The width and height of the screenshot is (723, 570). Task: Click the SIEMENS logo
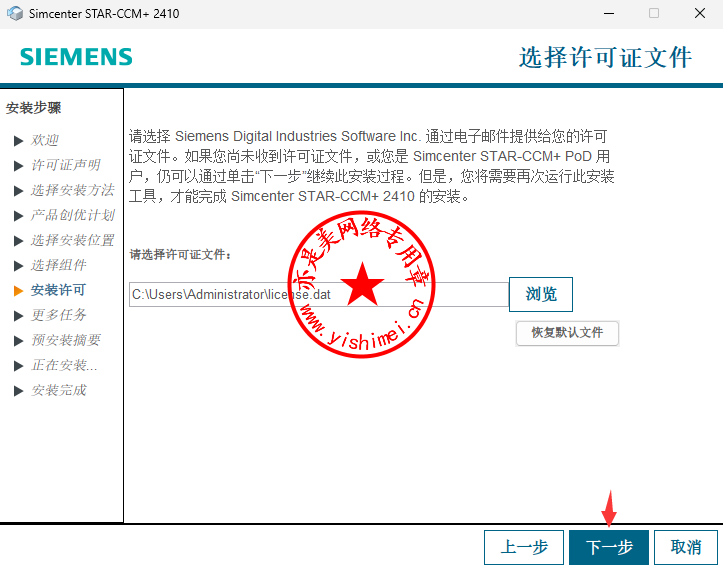76,57
